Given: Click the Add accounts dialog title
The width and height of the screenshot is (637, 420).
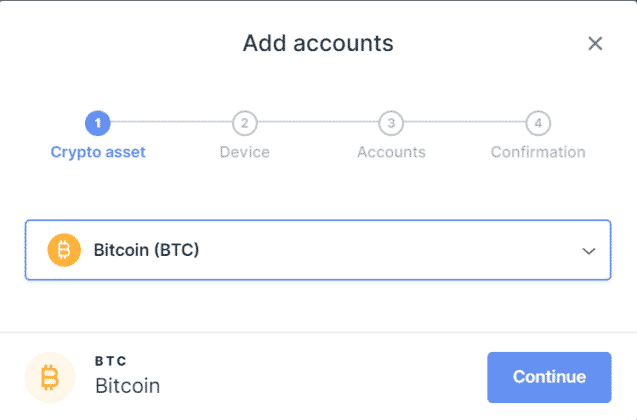Looking at the screenshot, I should [318, 43].
